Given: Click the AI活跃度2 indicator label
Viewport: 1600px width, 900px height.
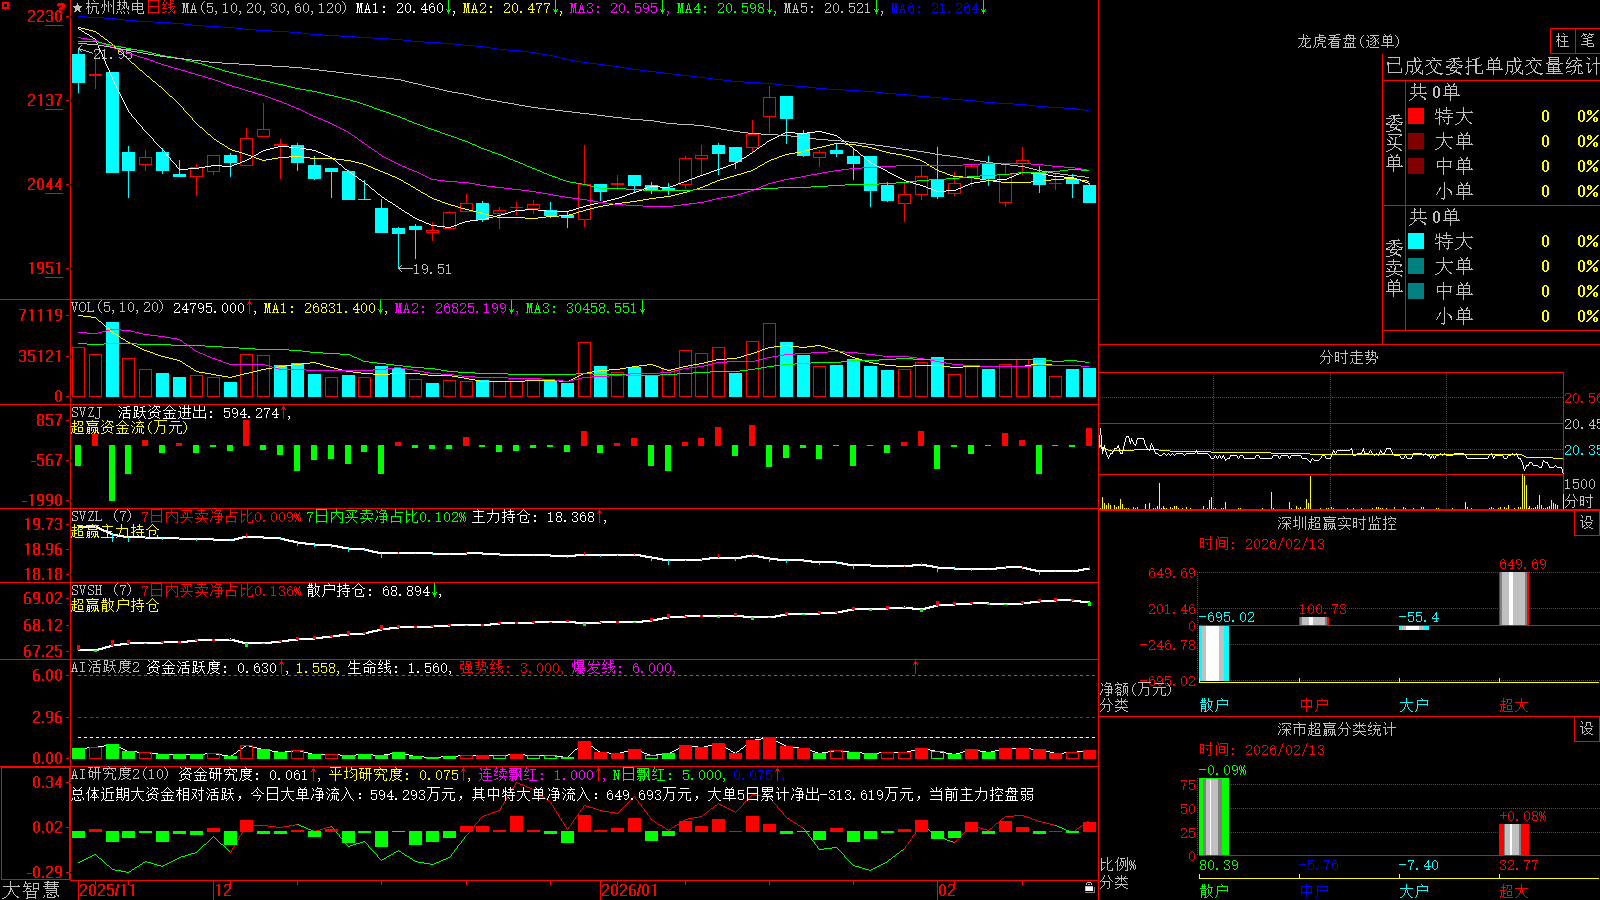Looking at the screenshot, I should [x=106, y=667].
